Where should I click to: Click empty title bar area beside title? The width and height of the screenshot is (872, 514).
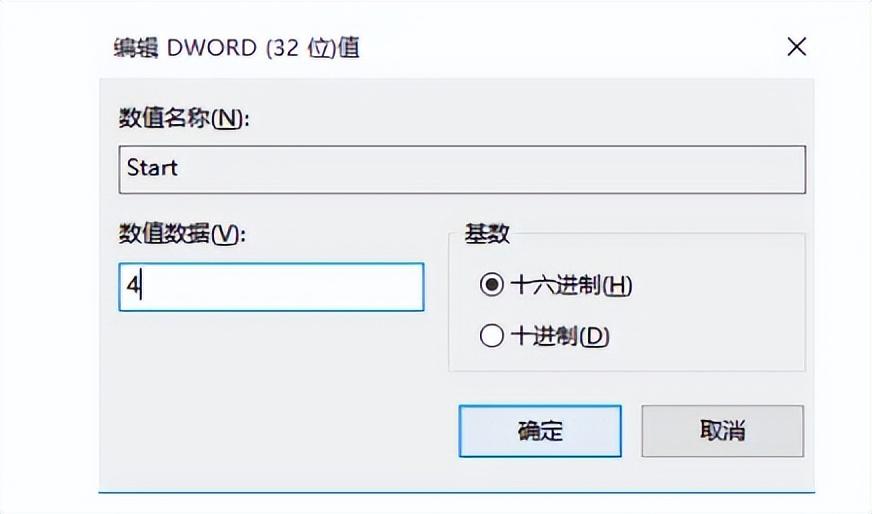point(567,48)
